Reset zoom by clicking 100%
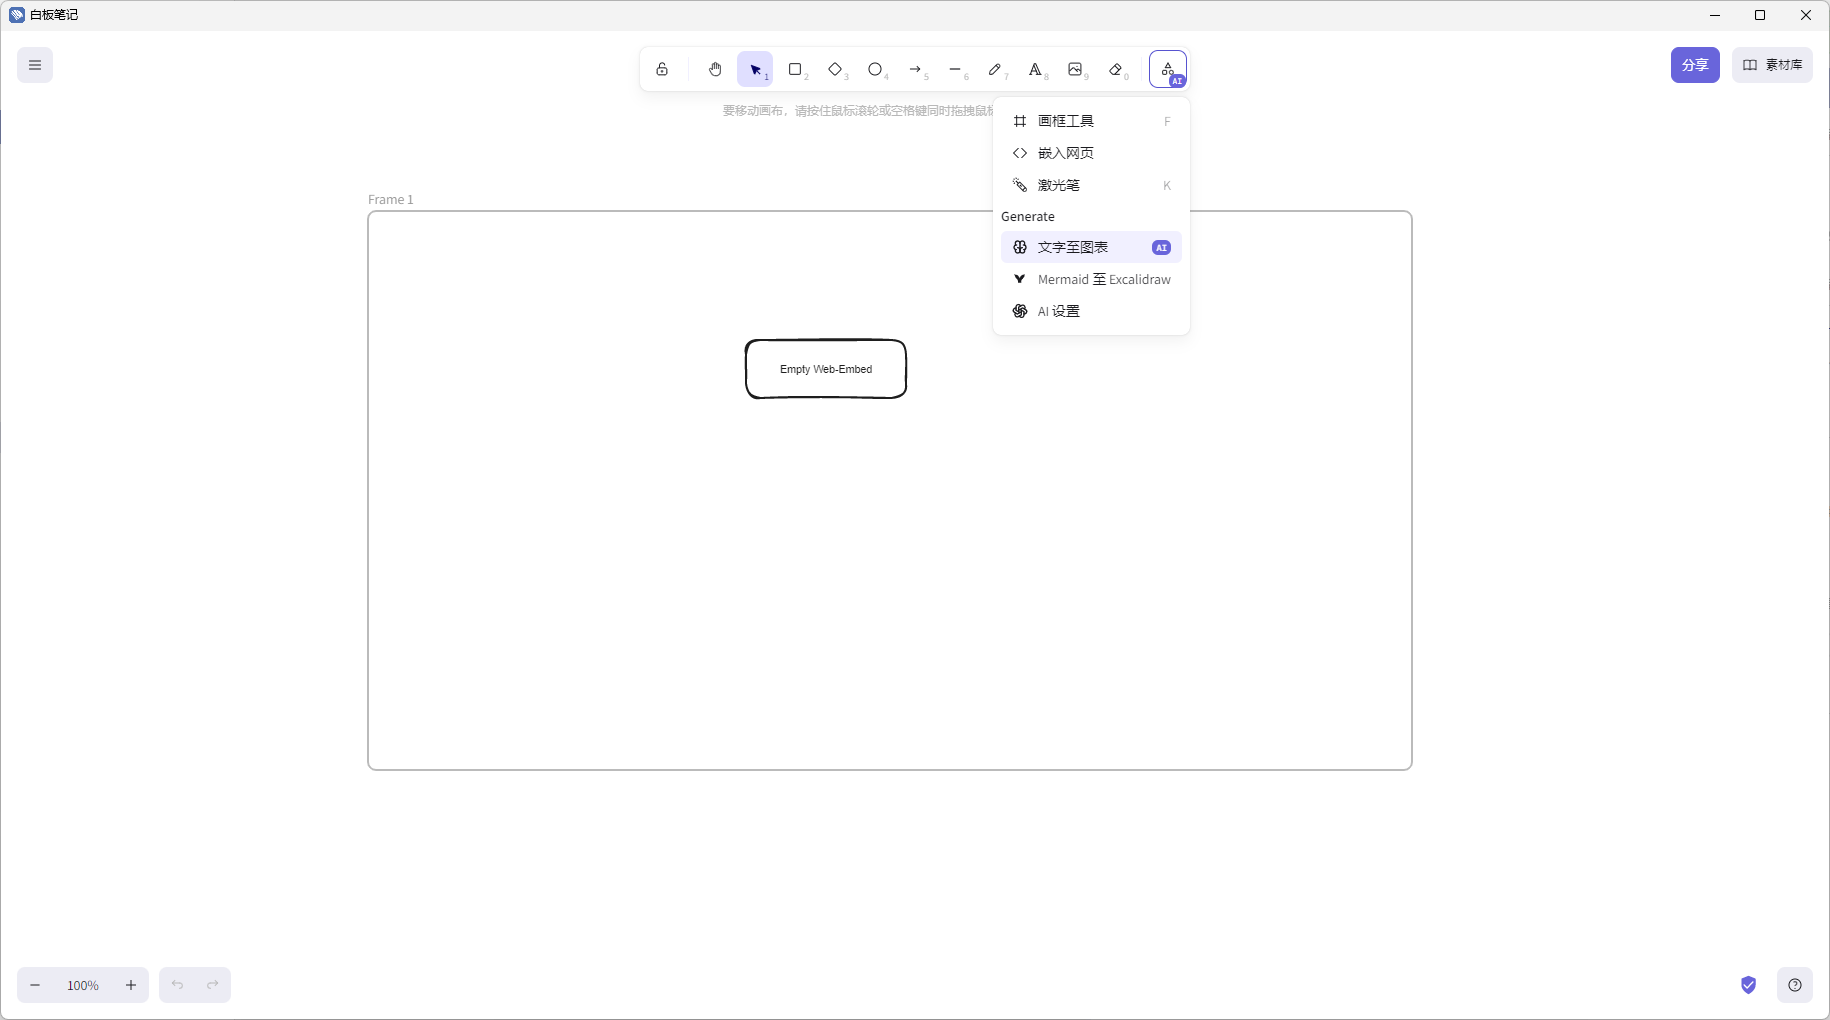1830x1020 pixels. pos(83,985)
